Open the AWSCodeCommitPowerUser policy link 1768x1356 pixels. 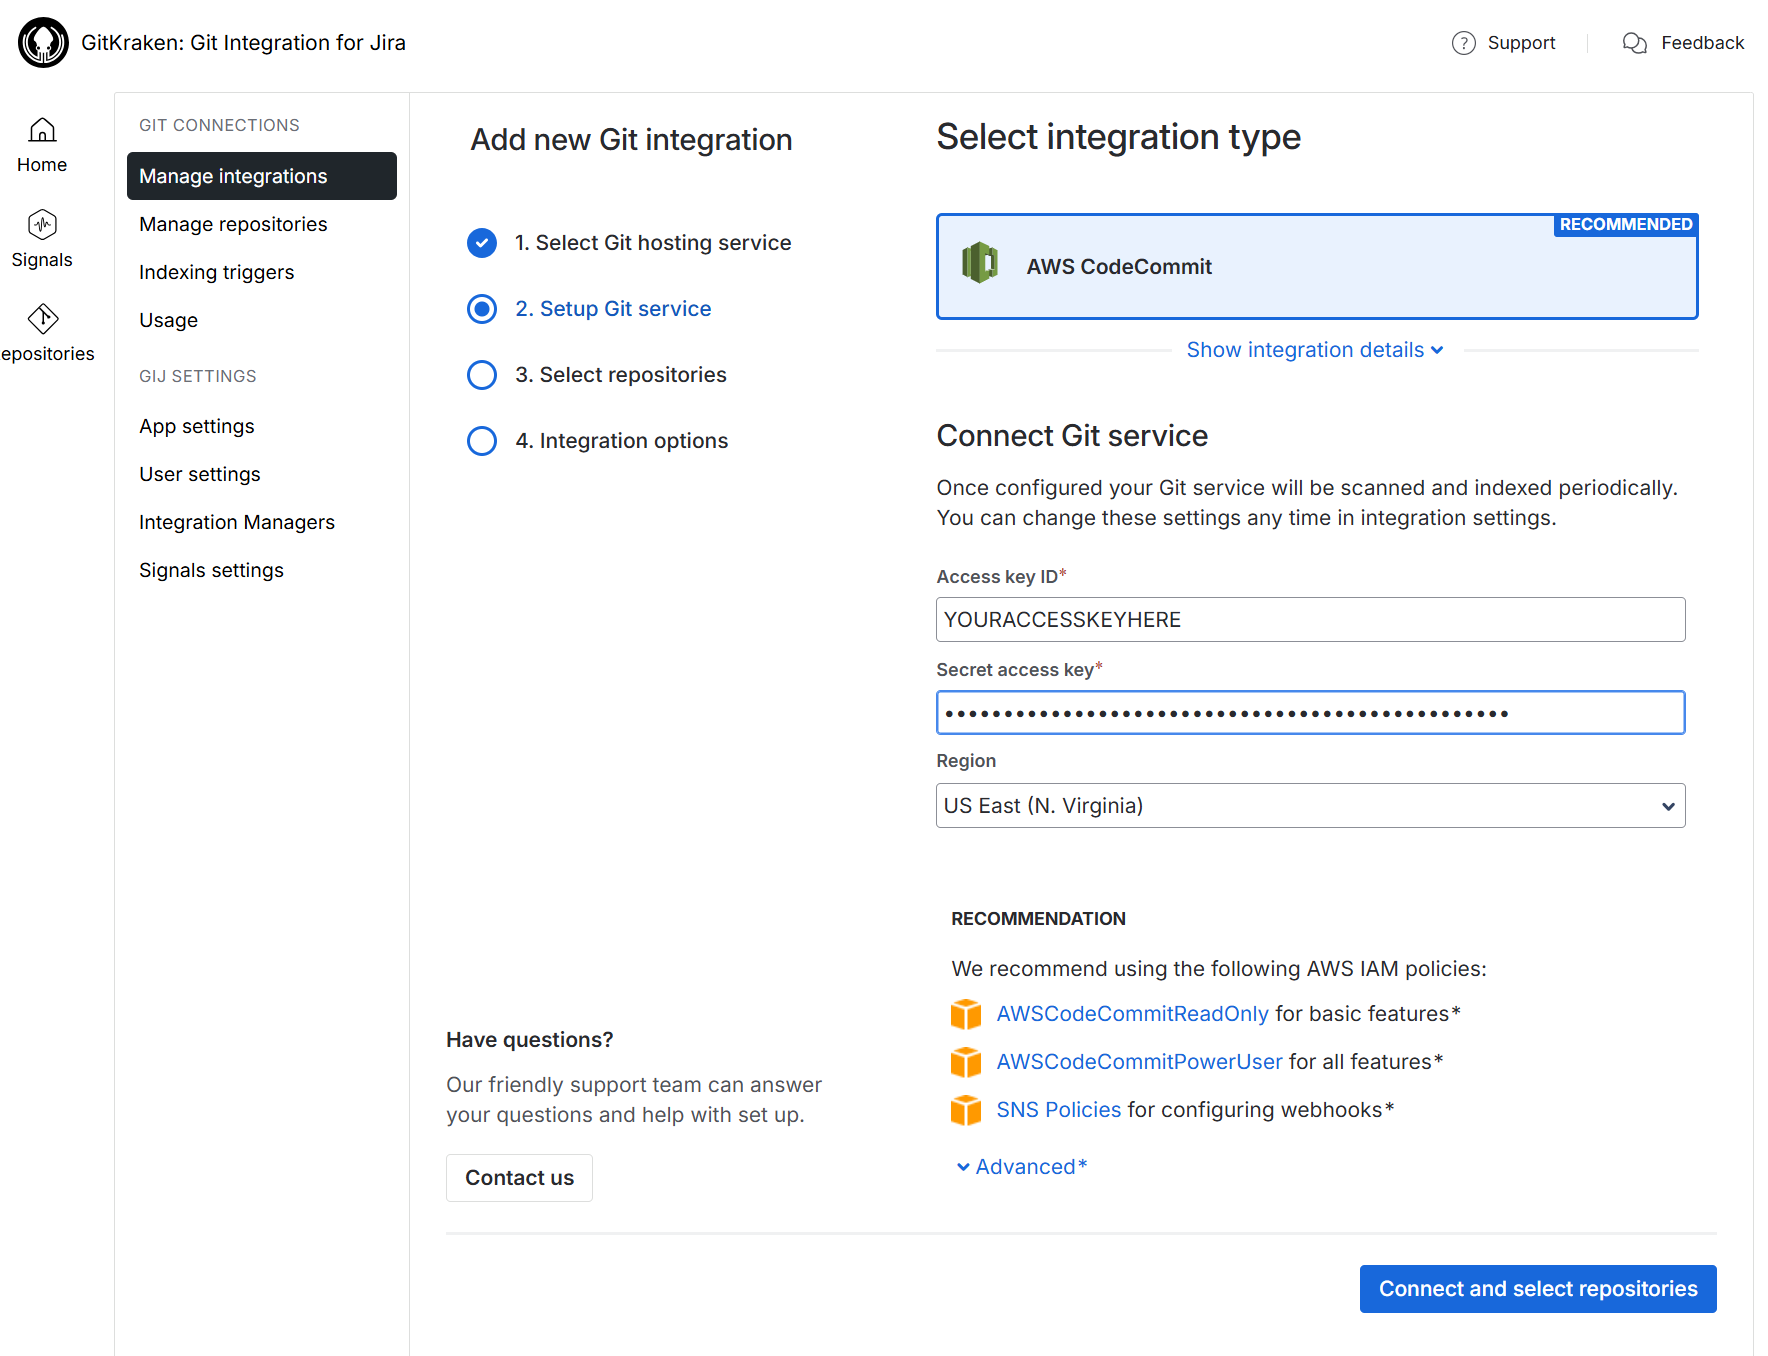pos(1139,1062)
